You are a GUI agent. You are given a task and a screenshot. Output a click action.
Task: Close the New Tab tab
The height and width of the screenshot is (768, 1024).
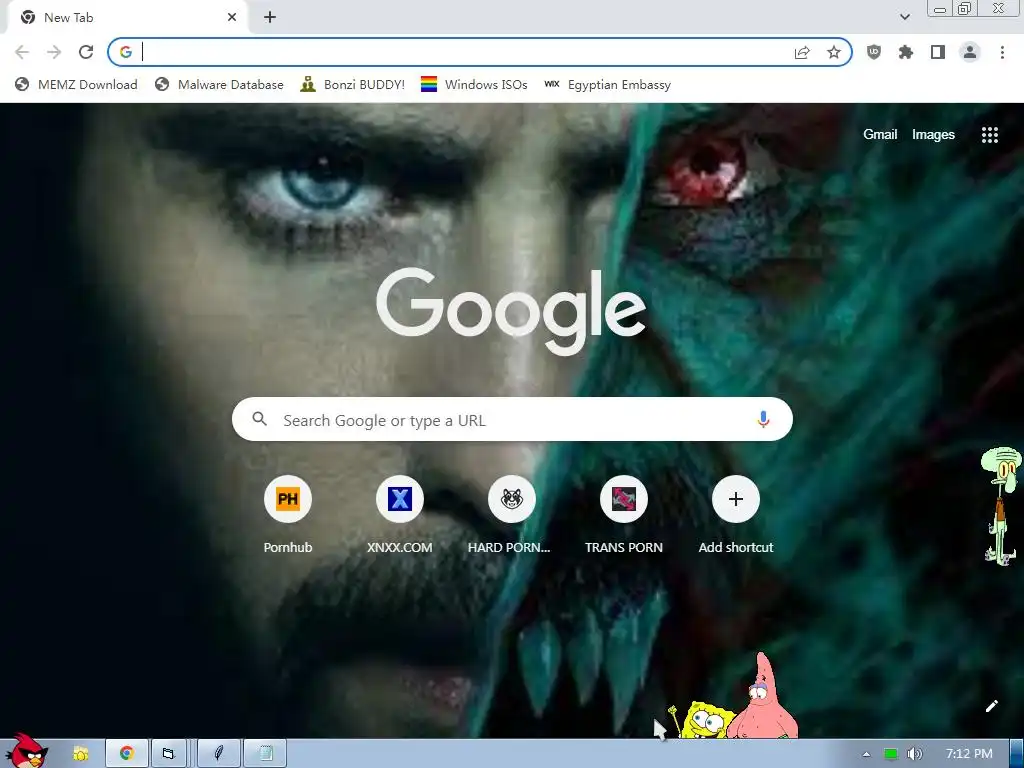pos(232,18)
